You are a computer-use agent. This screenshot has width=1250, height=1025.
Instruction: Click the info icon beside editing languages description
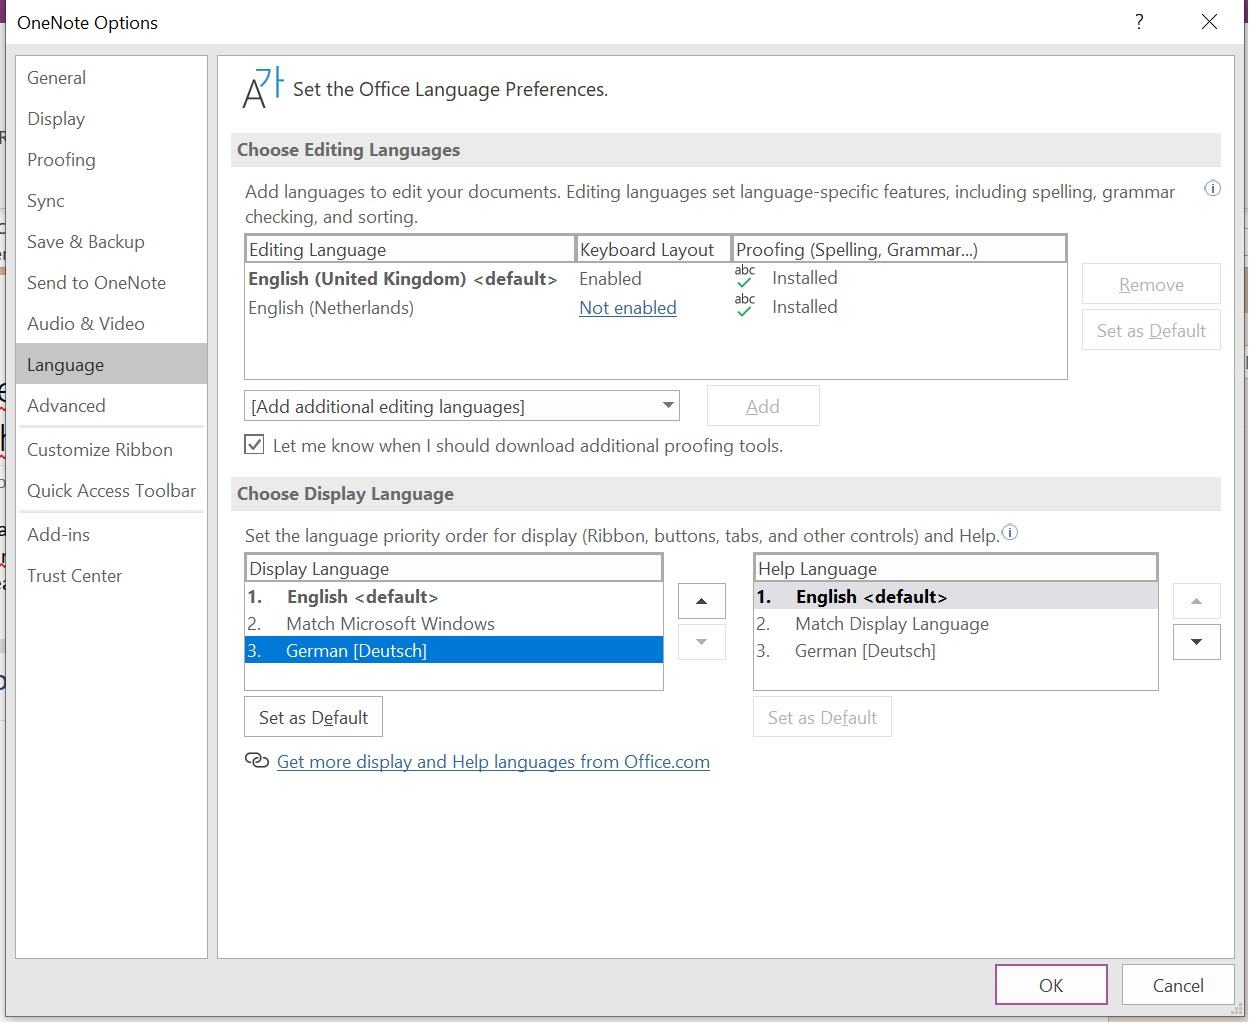(x=1212, y=188)
